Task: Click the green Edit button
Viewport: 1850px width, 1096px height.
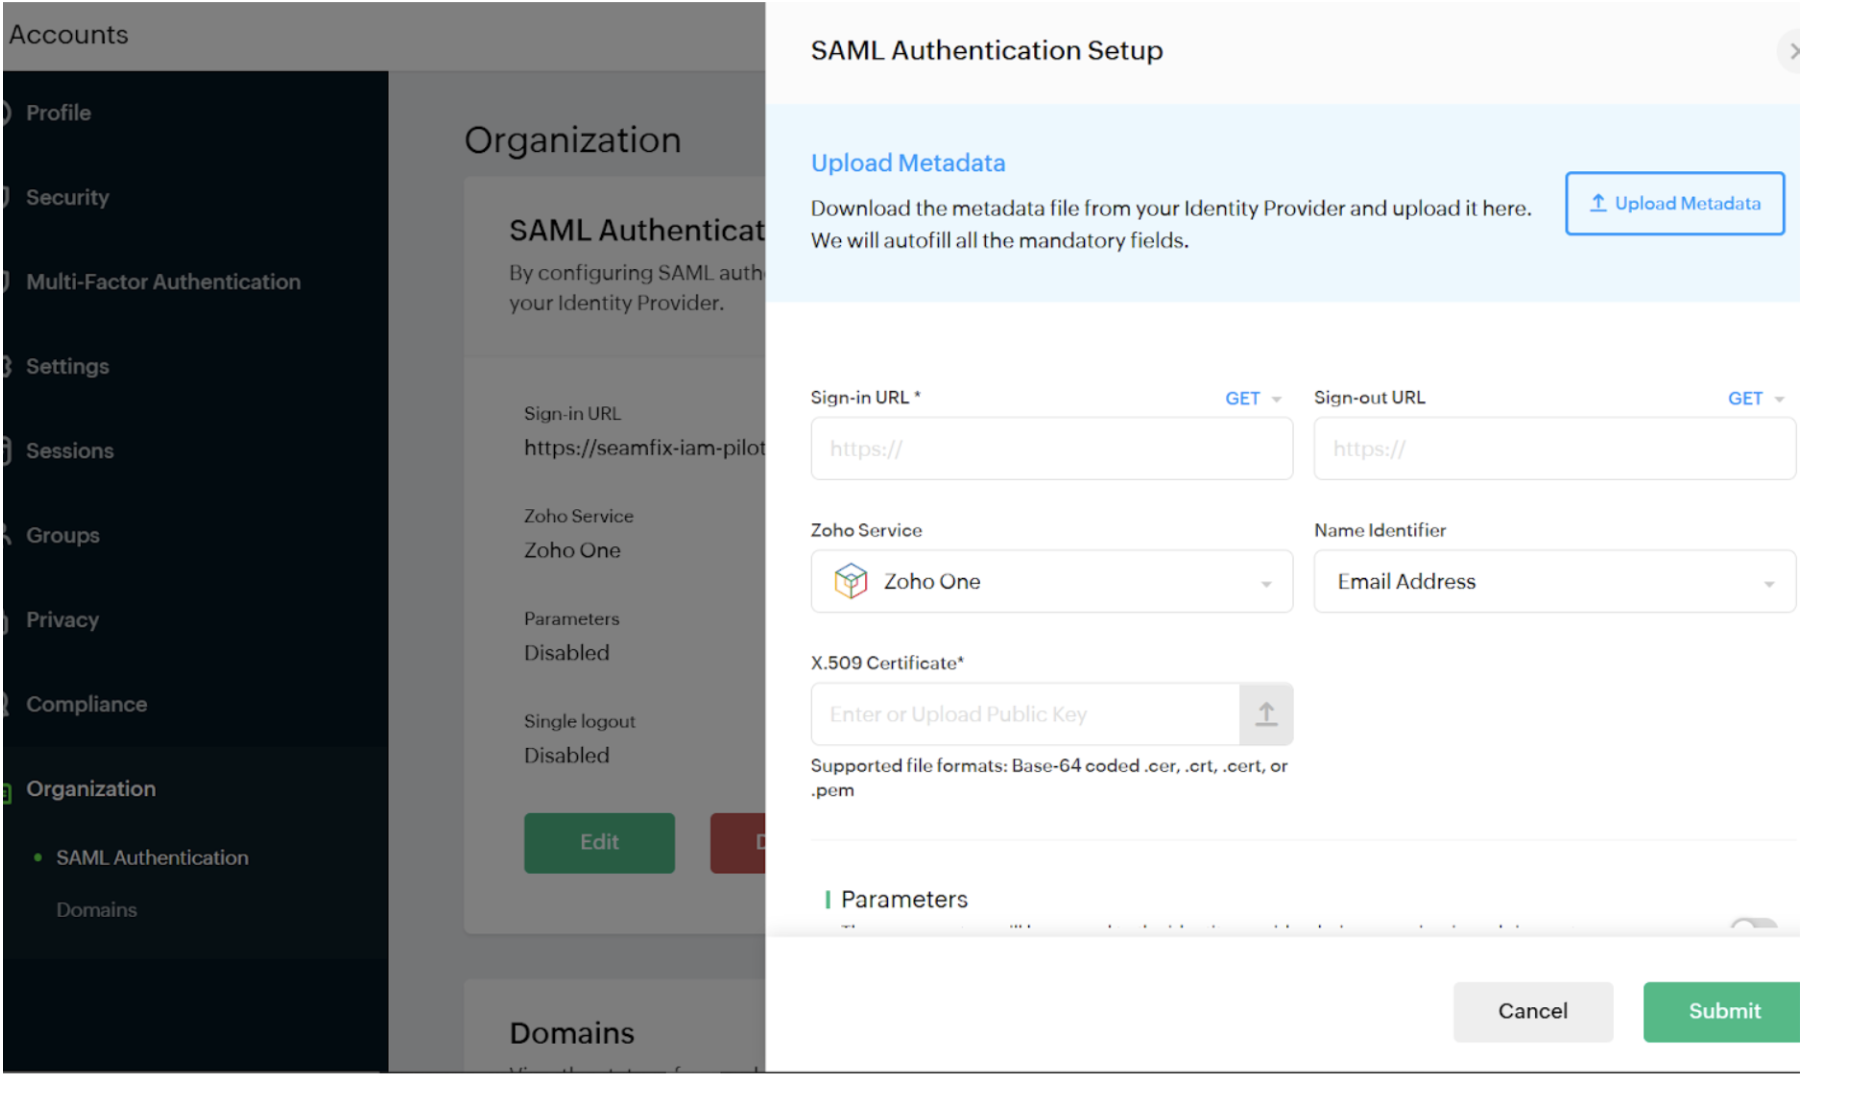Action: 599,842
